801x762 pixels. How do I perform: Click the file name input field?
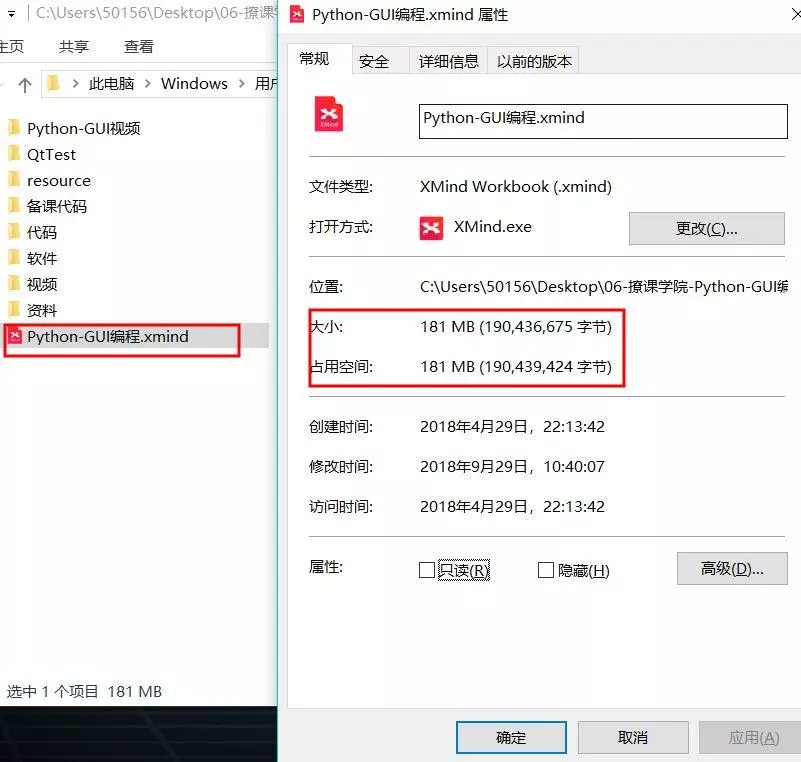point(603,121)
